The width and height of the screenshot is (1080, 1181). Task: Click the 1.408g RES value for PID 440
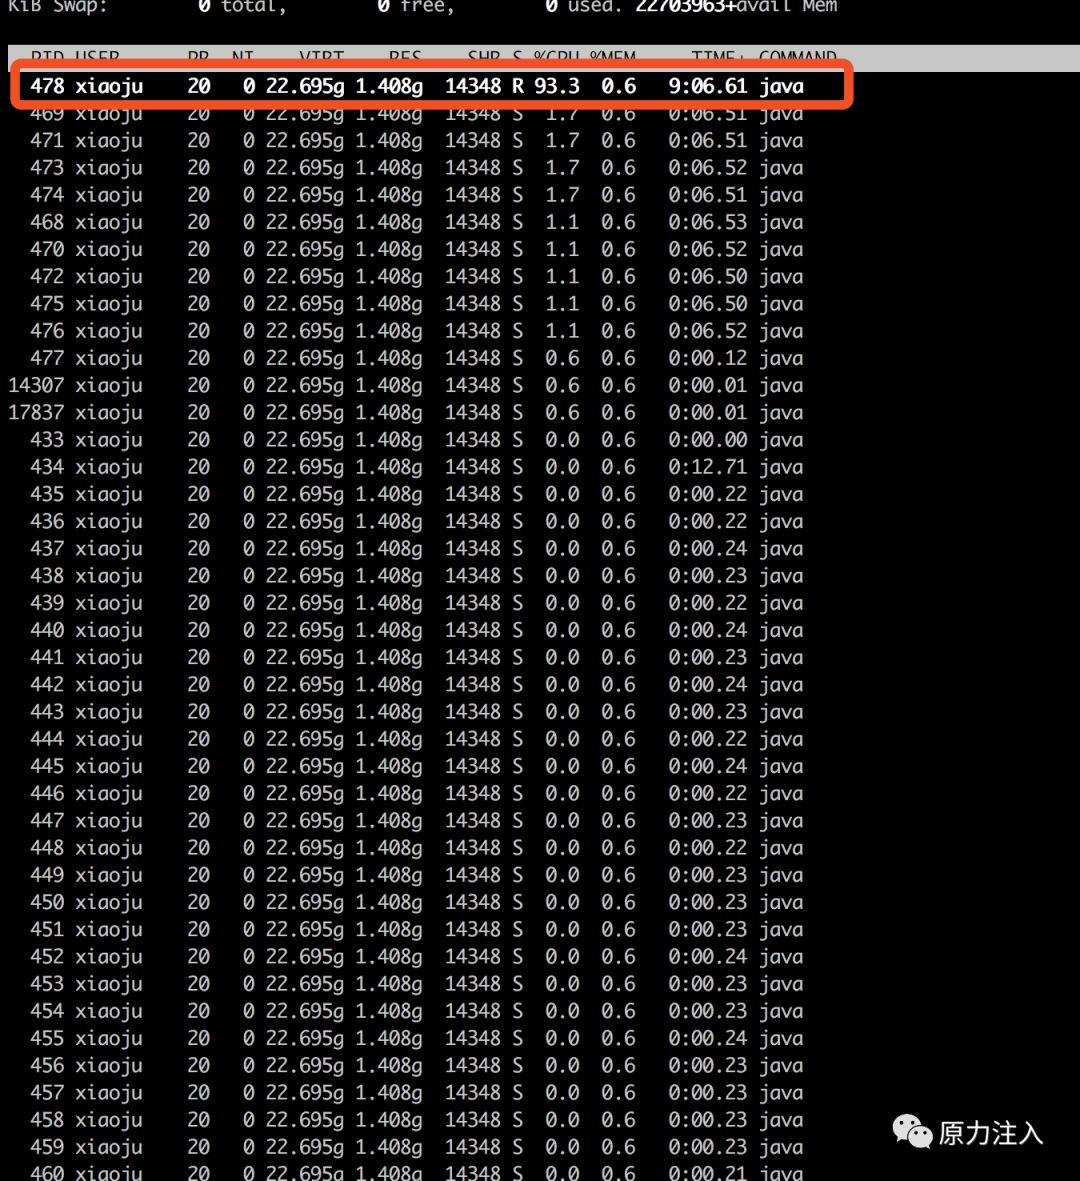click(x=389, y=630)
